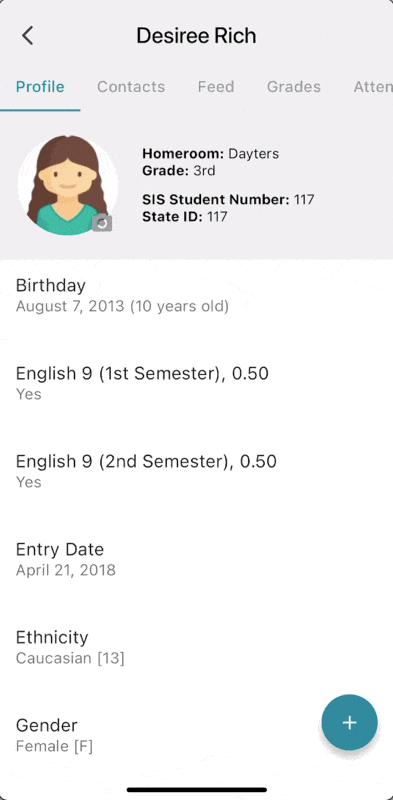
Task: Tap the floating plus button
Action: pos(350,722)
